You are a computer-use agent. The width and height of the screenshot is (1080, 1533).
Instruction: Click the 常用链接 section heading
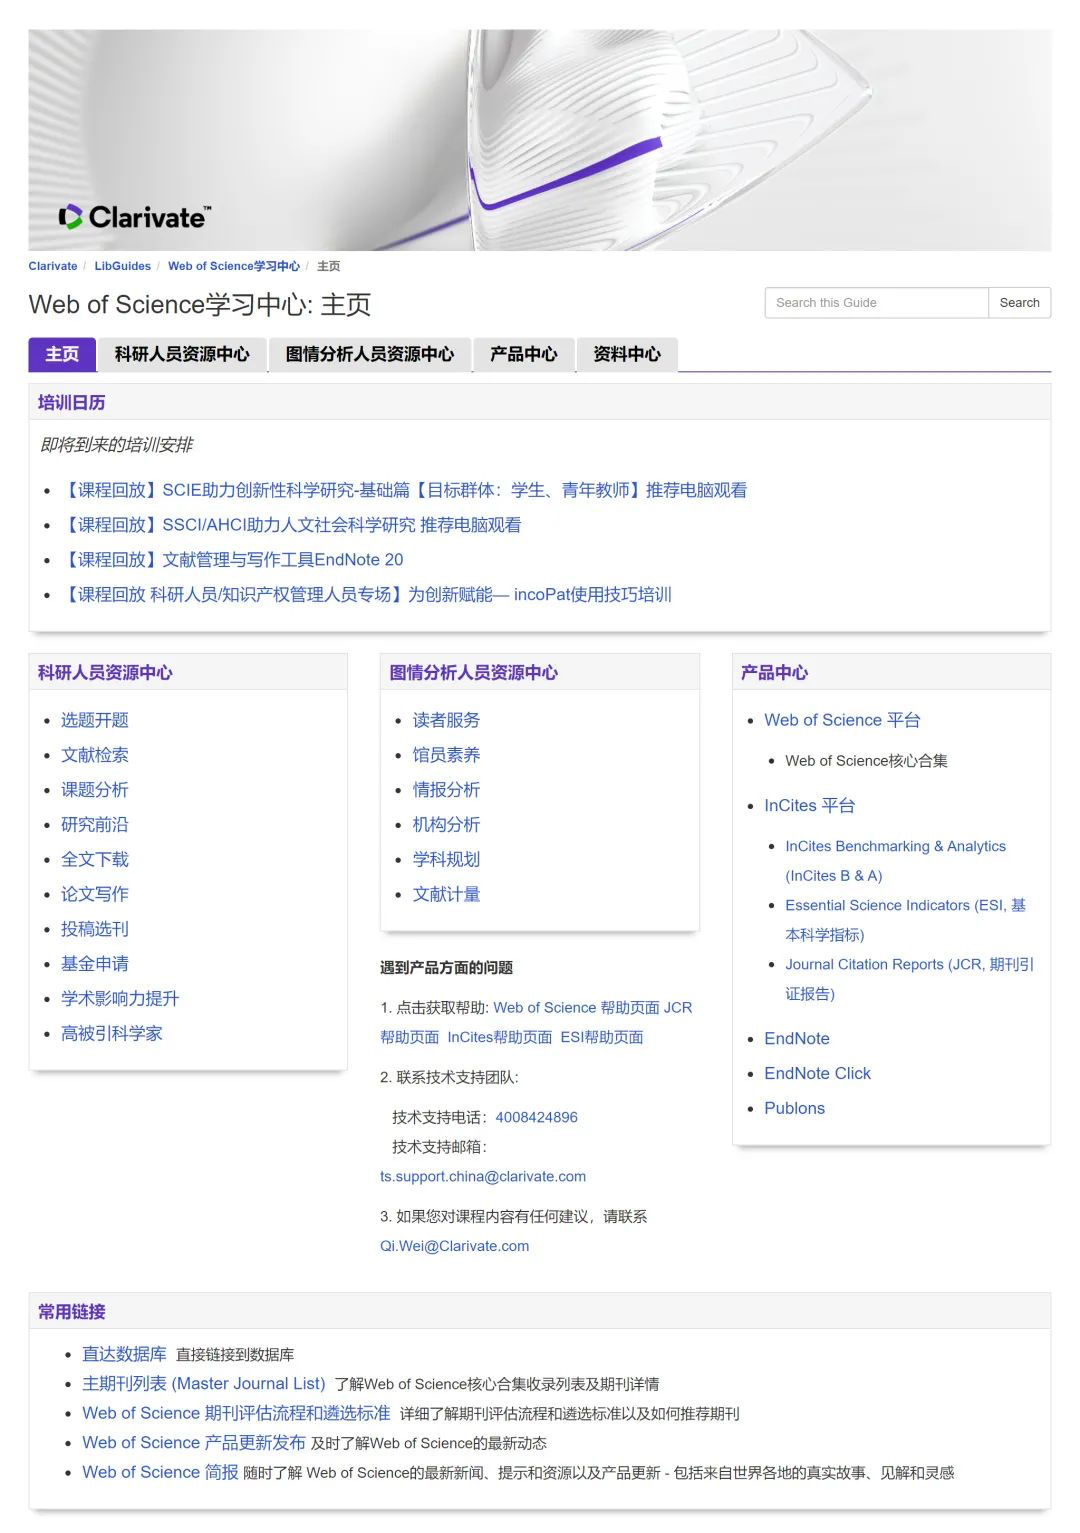tap(72, 1312)
